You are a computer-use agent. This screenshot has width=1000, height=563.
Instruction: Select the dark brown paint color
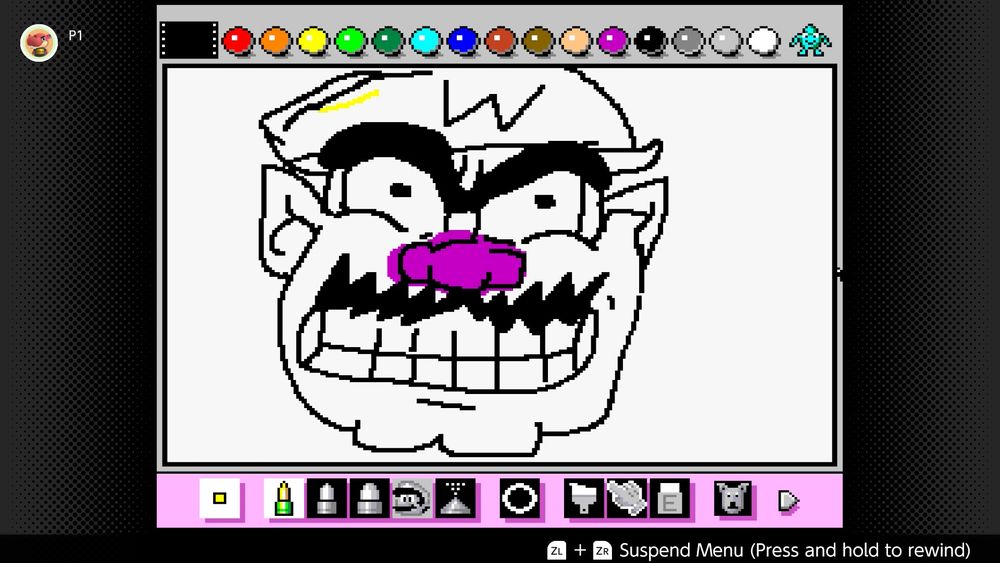(538, 41)
